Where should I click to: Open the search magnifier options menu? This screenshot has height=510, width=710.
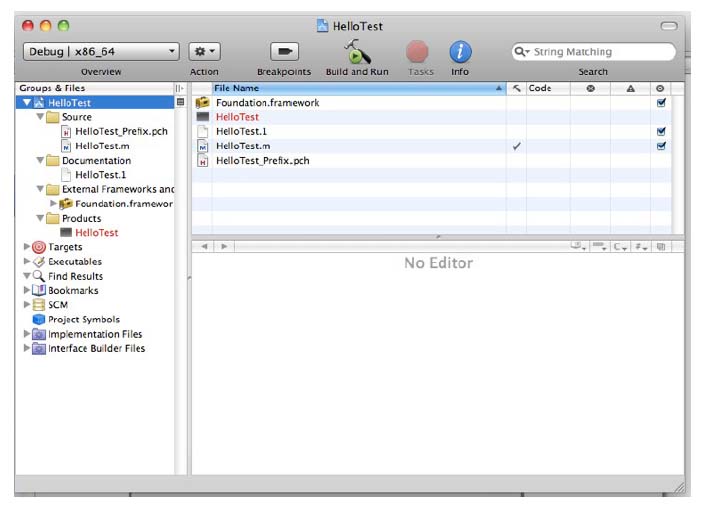coord(522,52)
